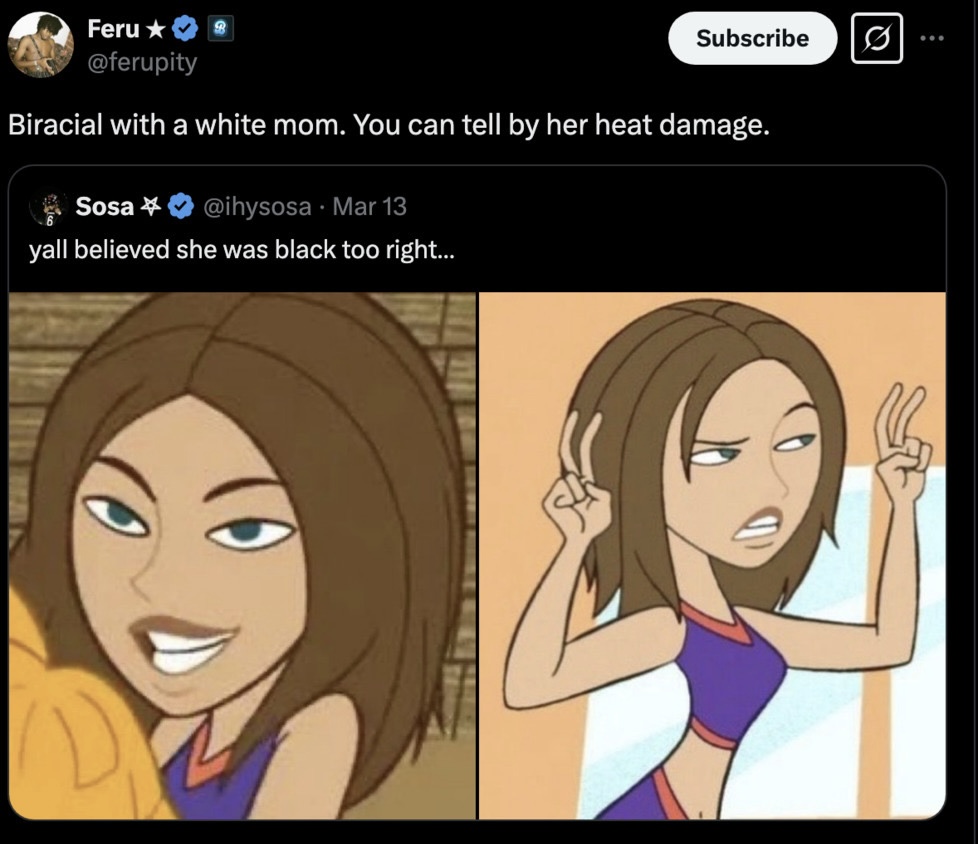Open Feru's profile avatar
978x844 pixels.
tap(41, 45)
